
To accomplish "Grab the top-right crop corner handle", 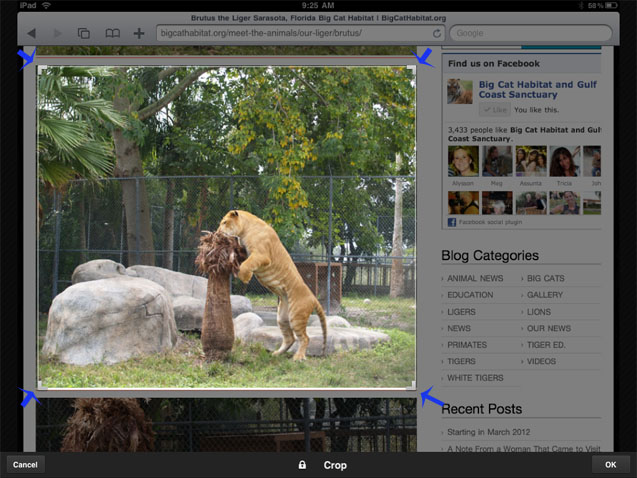I will pos(412,70).
